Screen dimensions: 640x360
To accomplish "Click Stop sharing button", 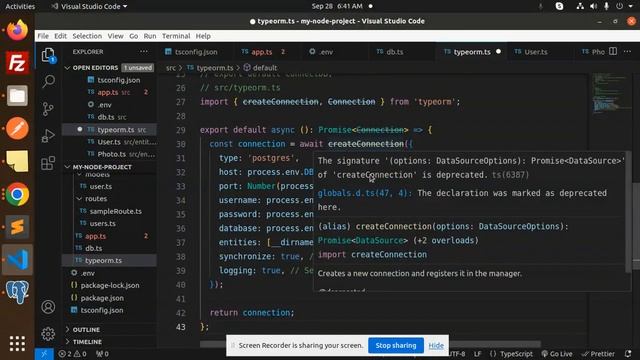I will 396,345.
